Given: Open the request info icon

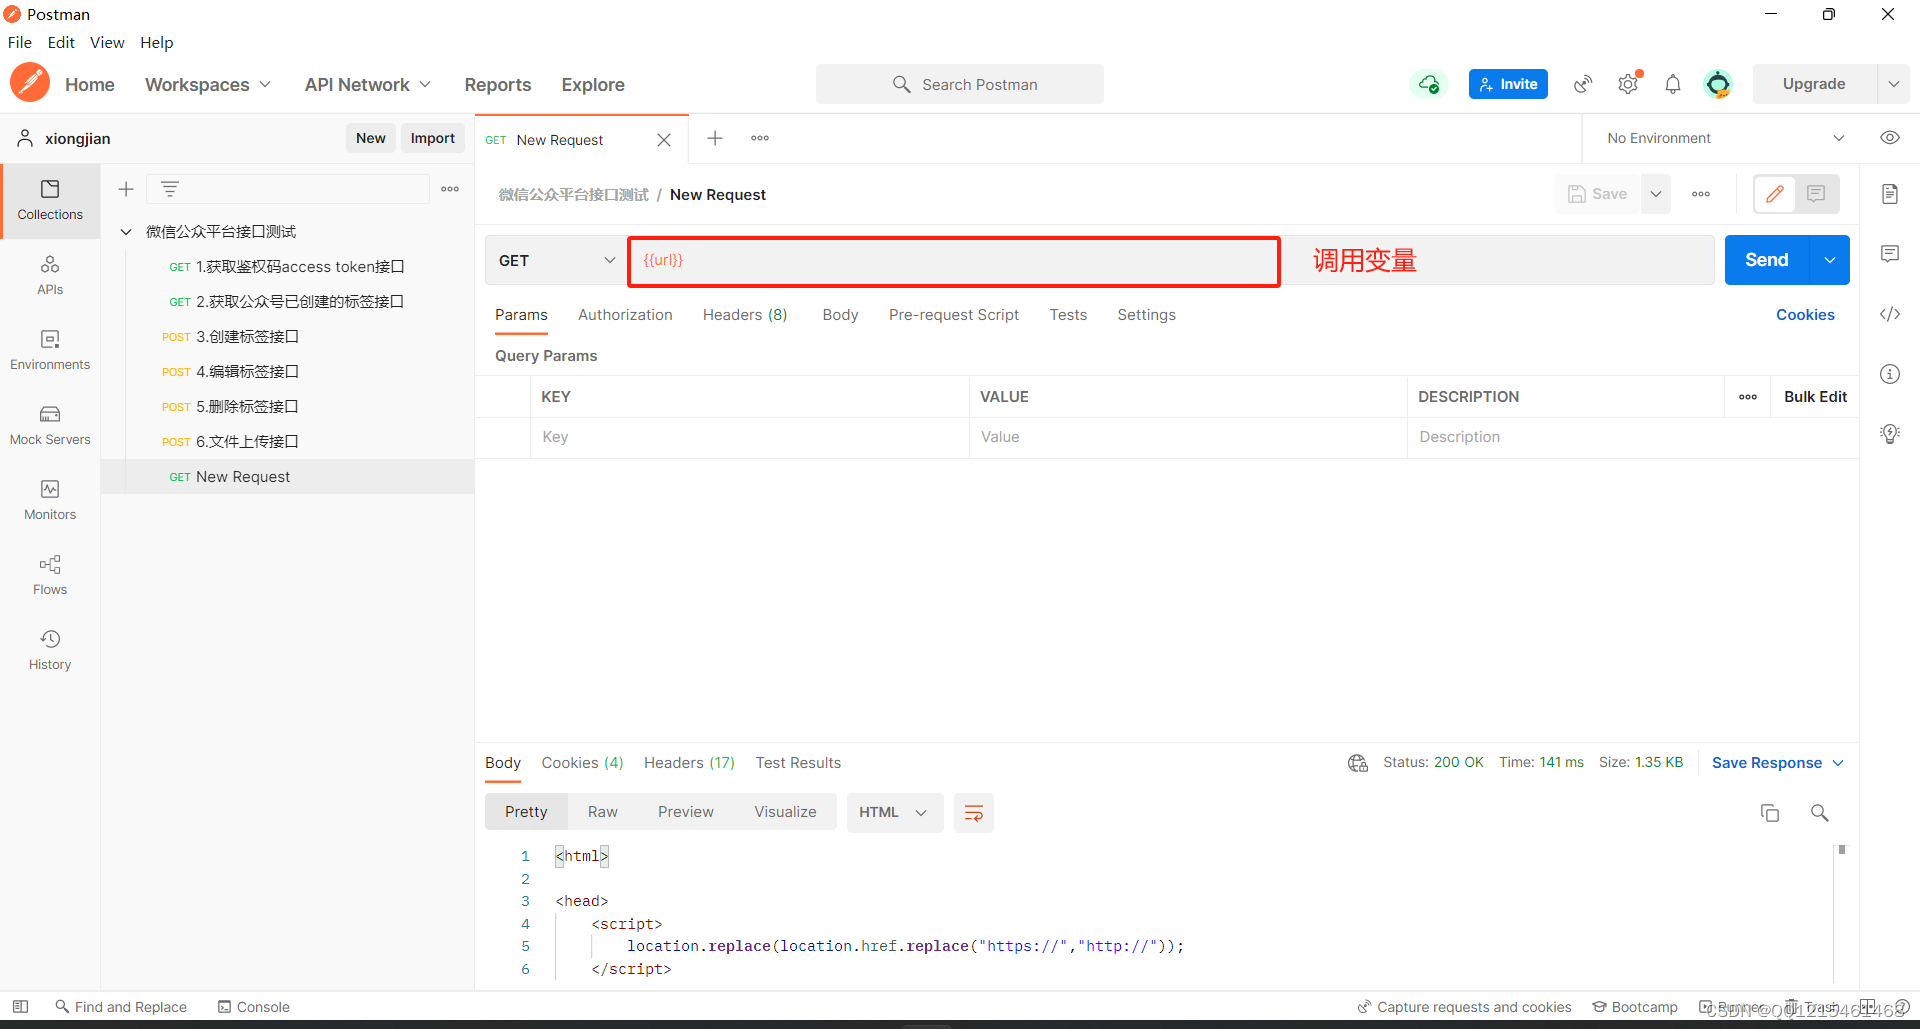Looking at the screenshot, I should click(x=1890, y=374).
